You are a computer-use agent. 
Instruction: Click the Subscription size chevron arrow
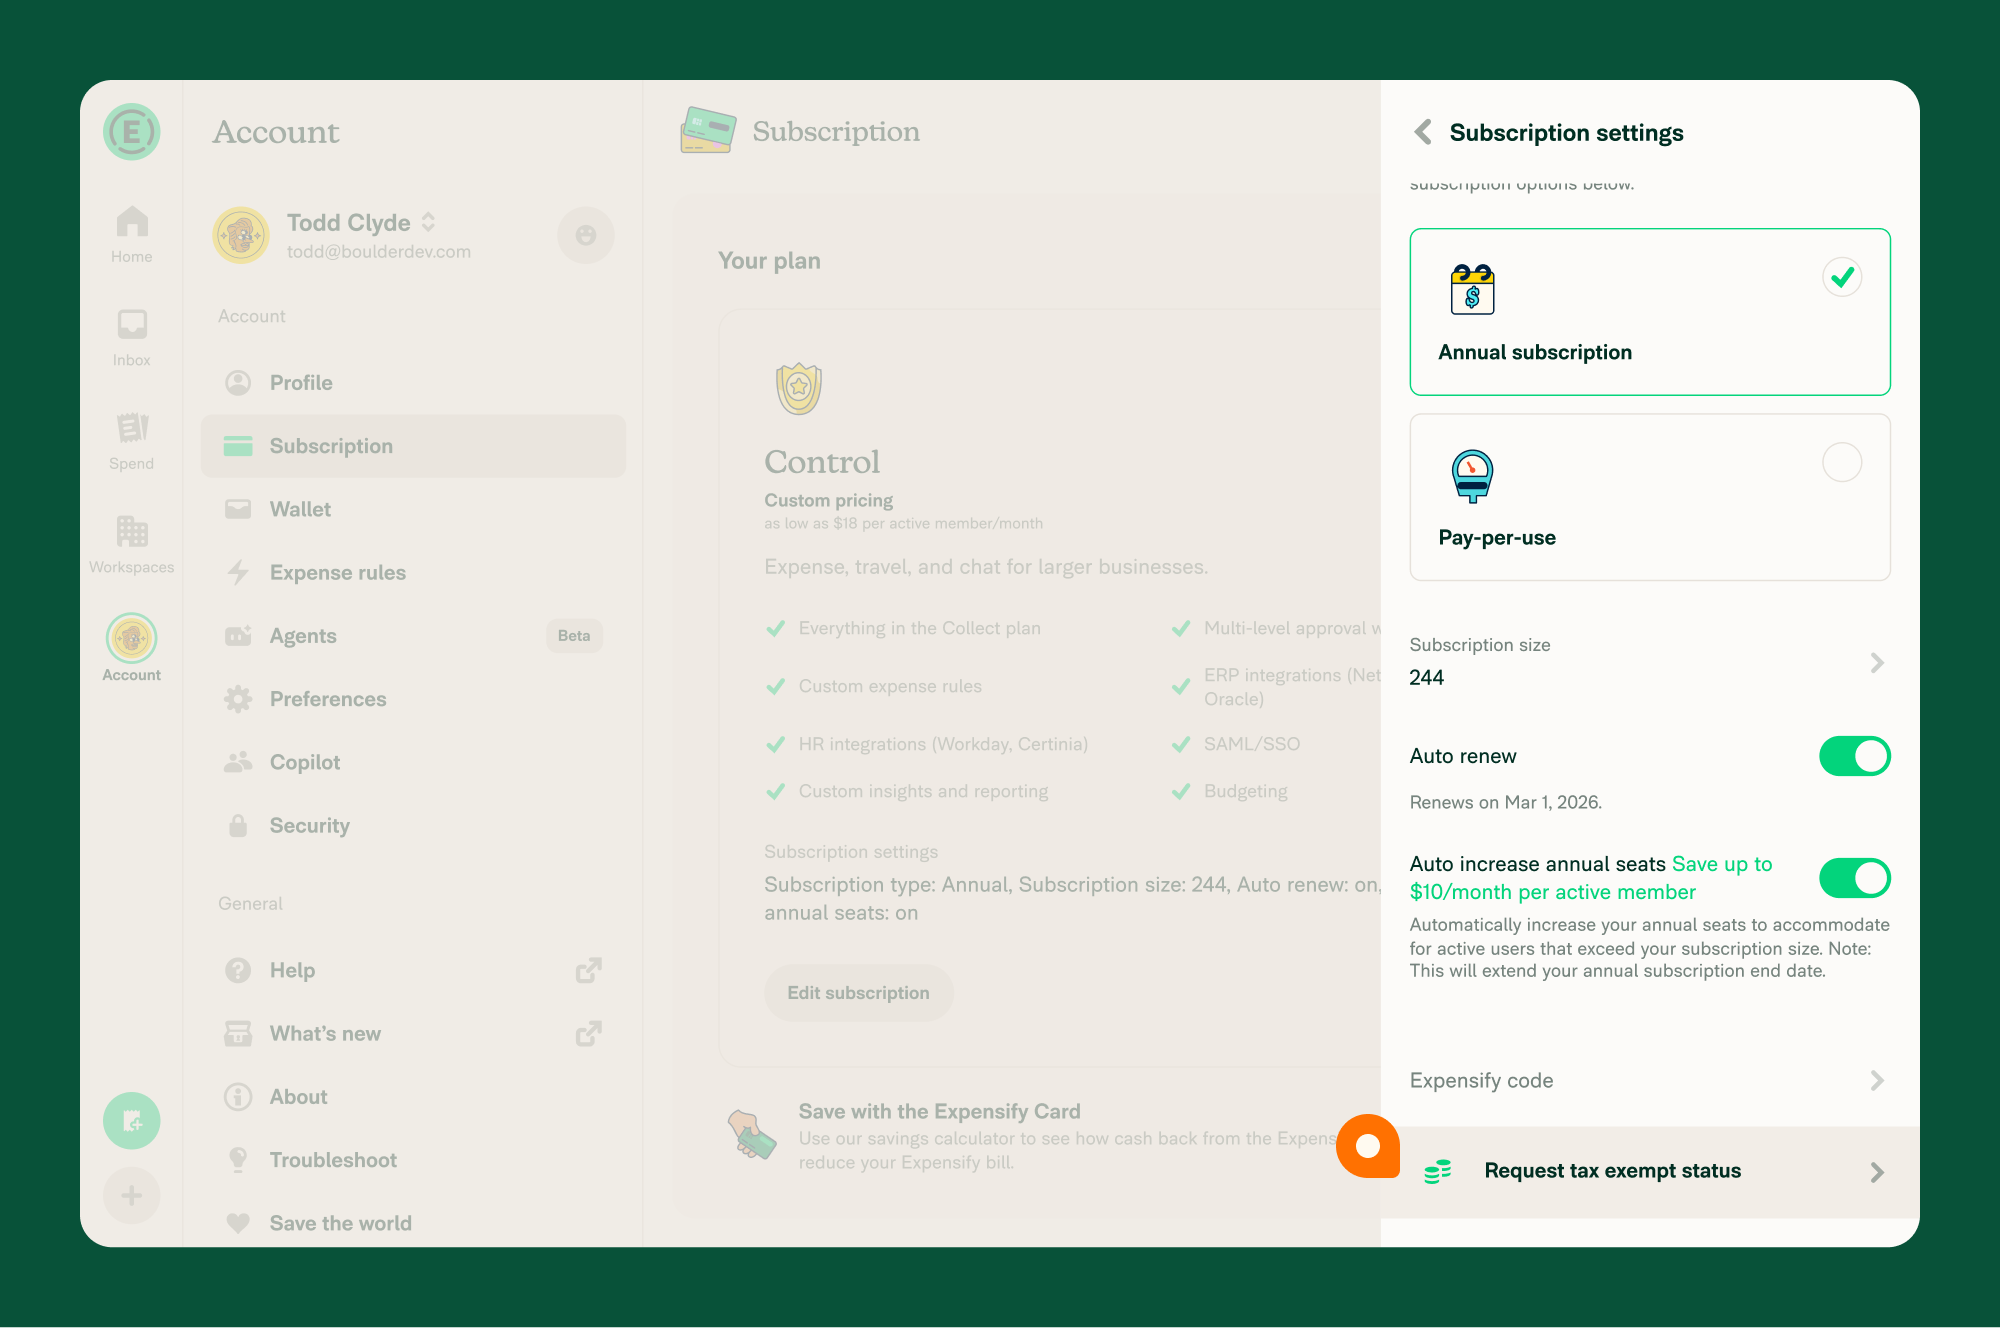(x=1877, y=663)
